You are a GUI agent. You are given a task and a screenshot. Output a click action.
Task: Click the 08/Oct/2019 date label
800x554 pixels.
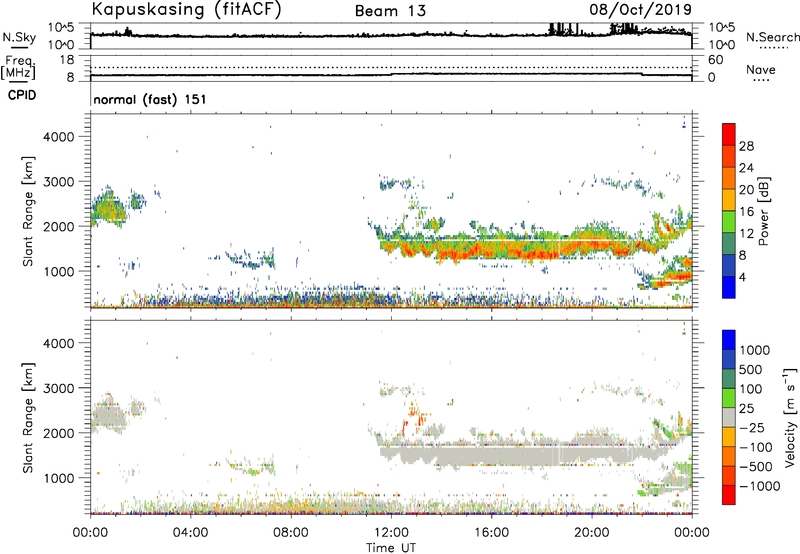coord(640,9)
